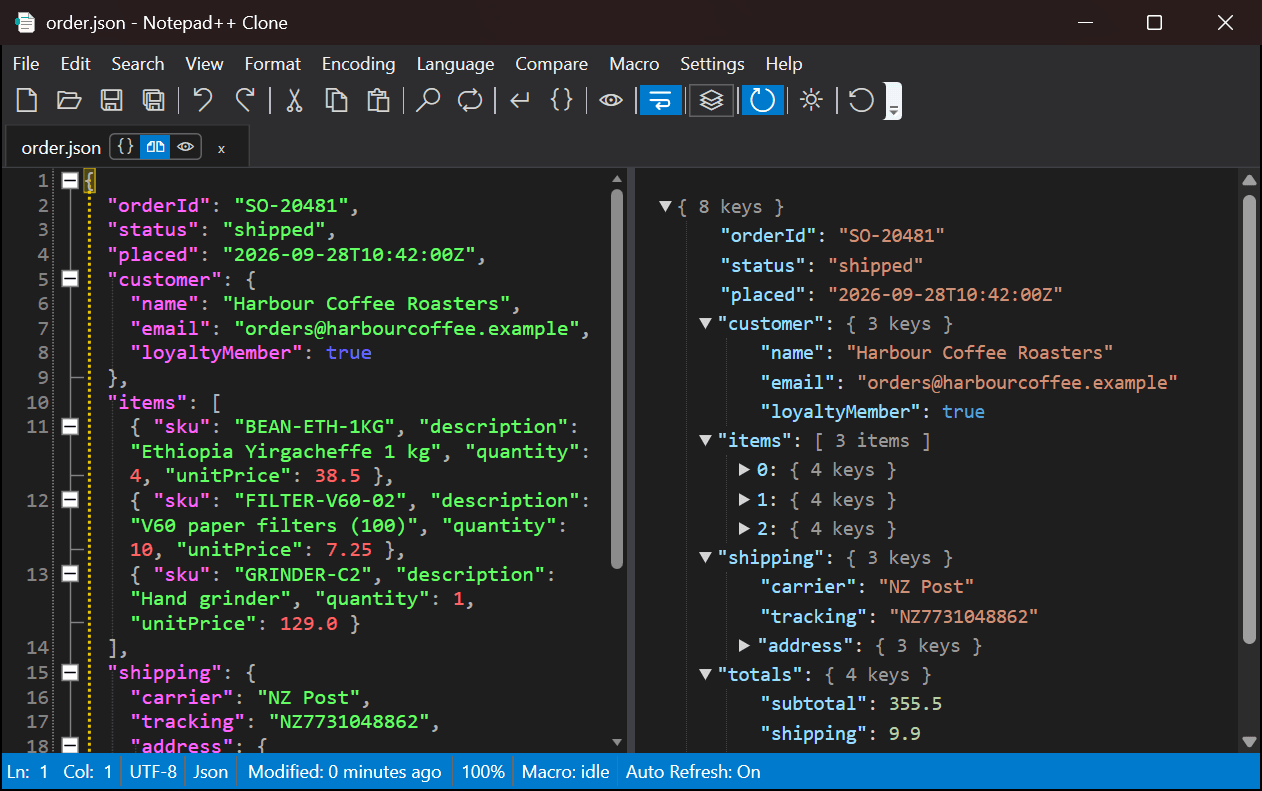Format JSON with toolbar braces icon

click(562, 100)
